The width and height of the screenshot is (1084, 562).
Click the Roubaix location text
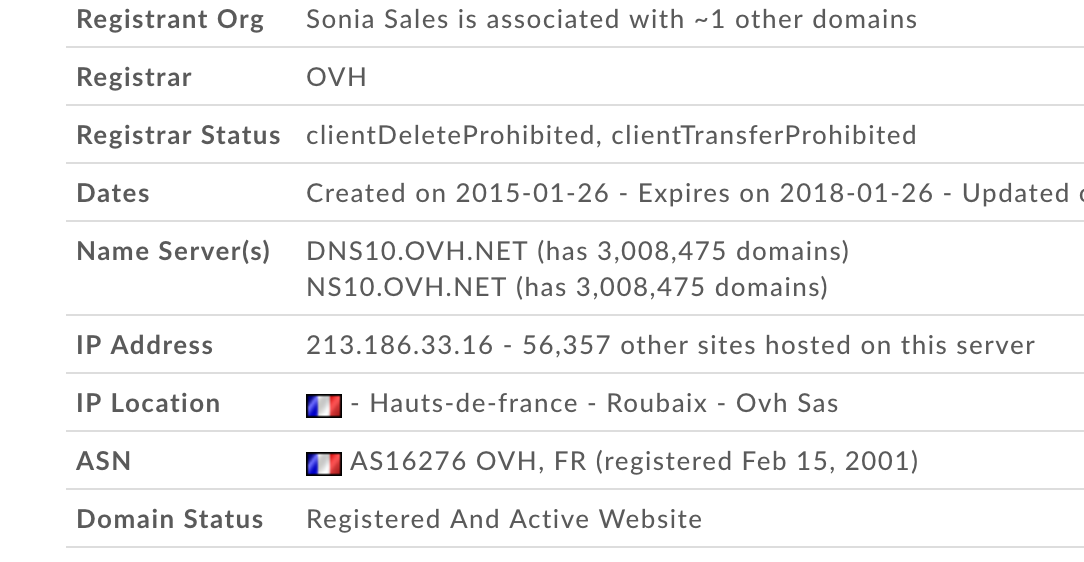(x=657, y=403)
